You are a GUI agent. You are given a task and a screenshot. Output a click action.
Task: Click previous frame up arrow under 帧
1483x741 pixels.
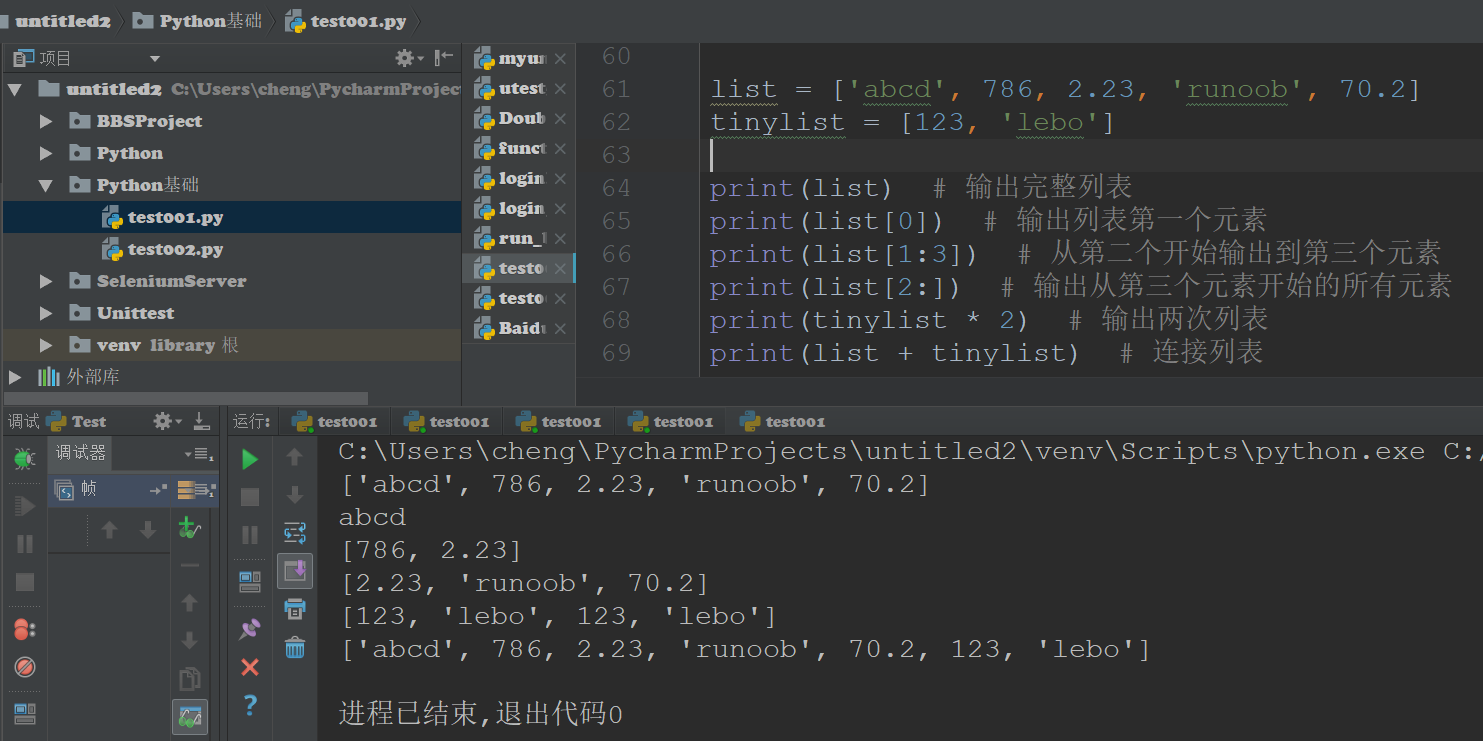tap(109, 530)
